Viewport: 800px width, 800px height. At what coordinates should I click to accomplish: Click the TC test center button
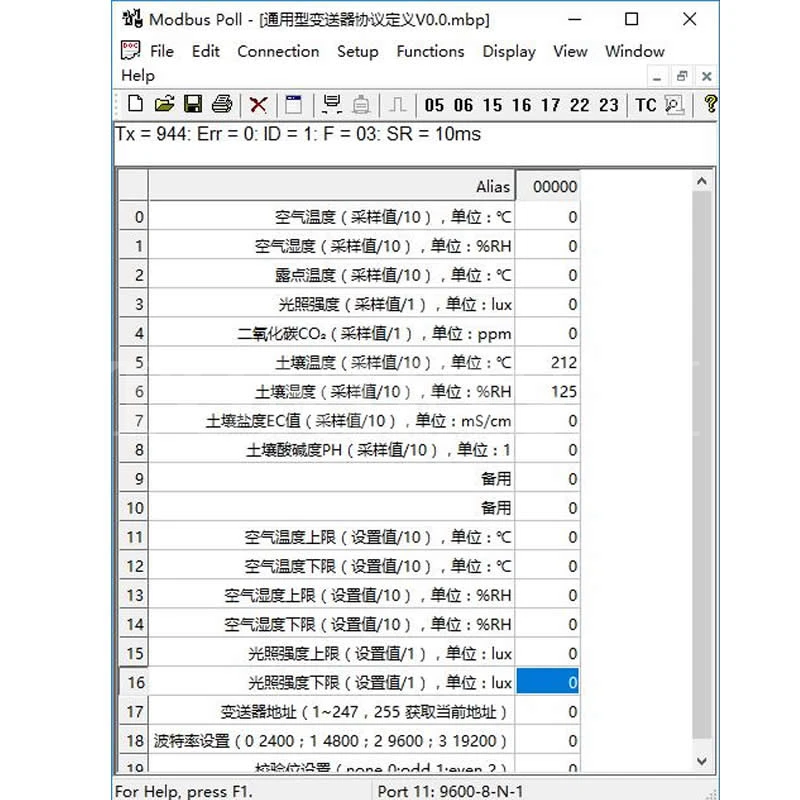coord(646,105)
